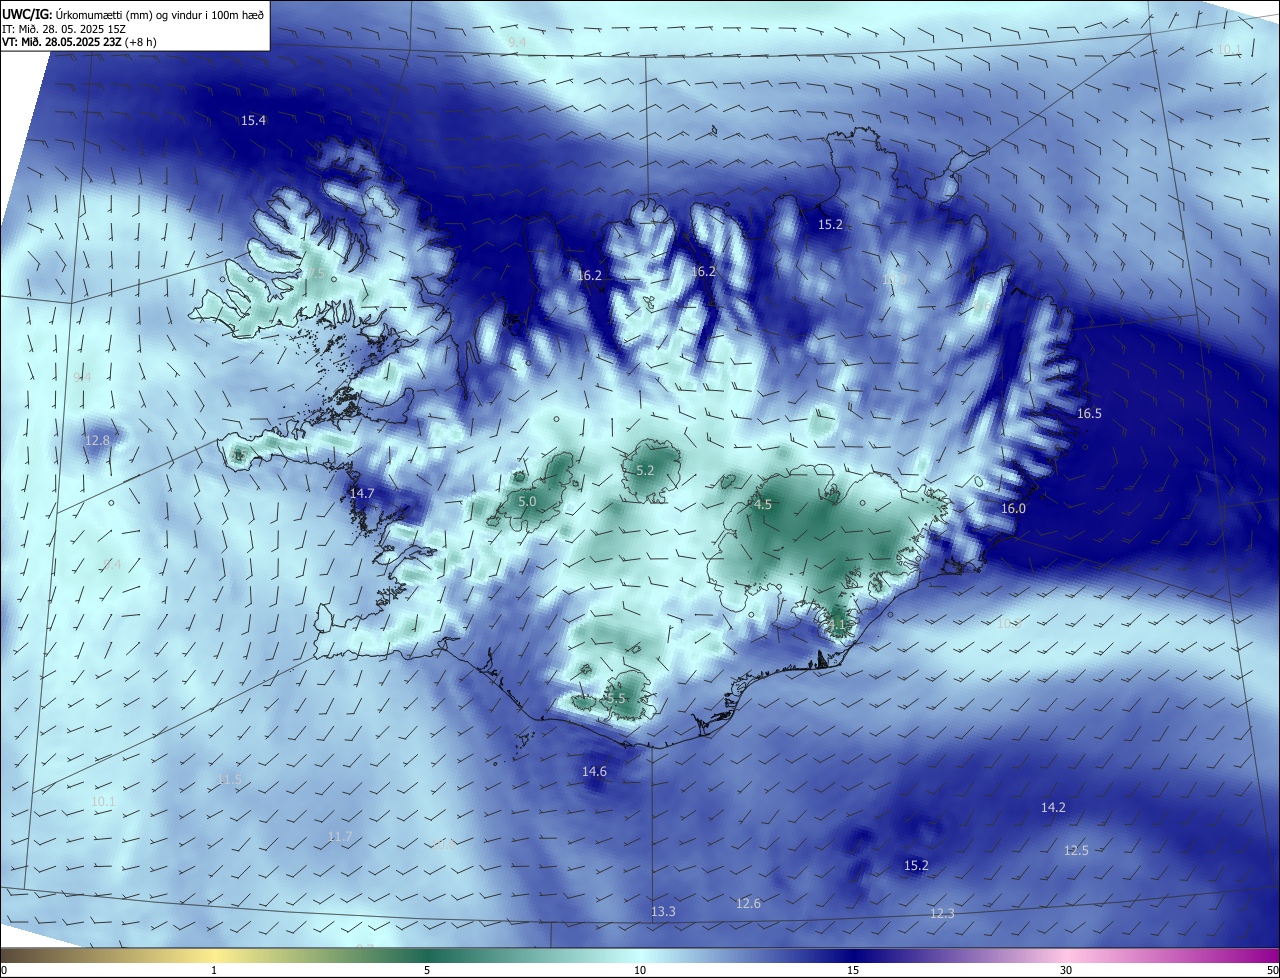Select the 12.6 value label
The image size is (1280, 978).
(x=748, y=903)
